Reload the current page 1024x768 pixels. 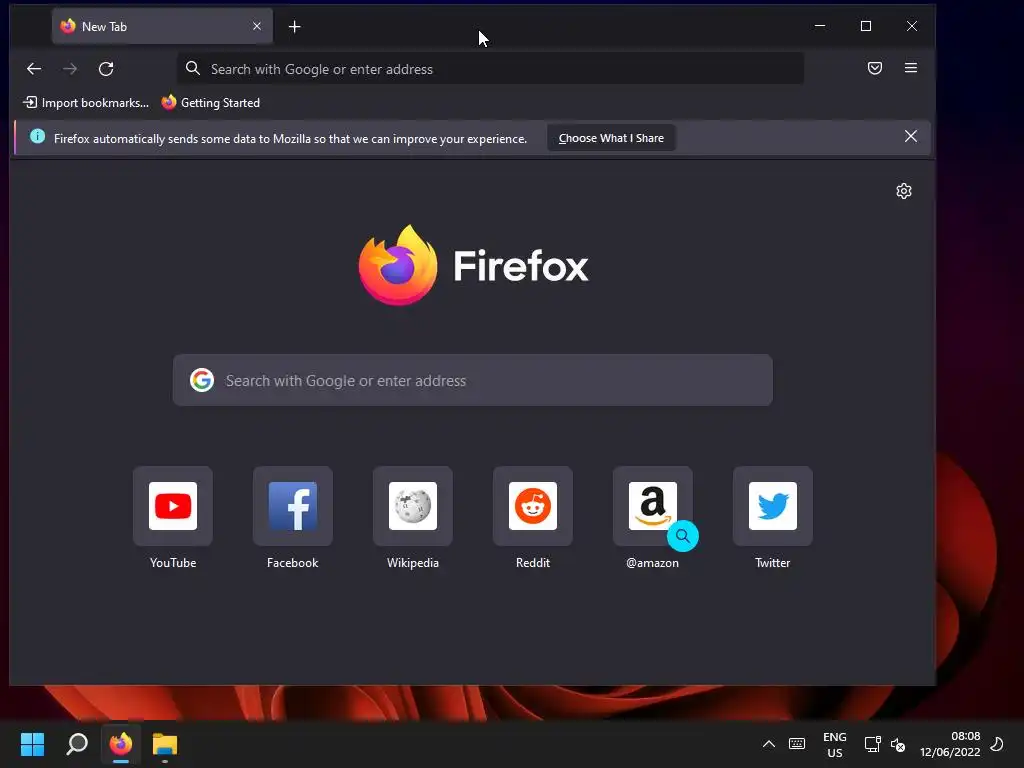[106, 69]
